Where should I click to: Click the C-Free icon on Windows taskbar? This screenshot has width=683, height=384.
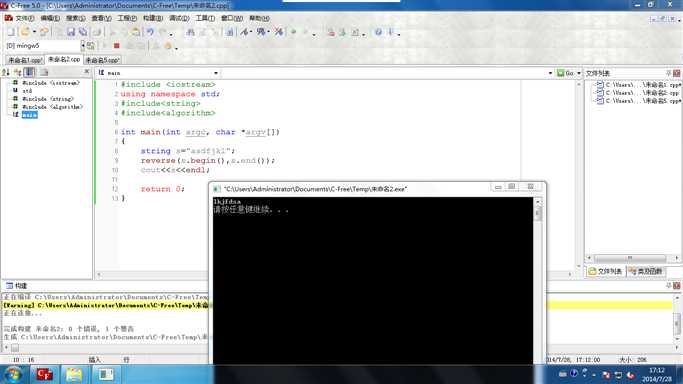[x=44, y=374]
